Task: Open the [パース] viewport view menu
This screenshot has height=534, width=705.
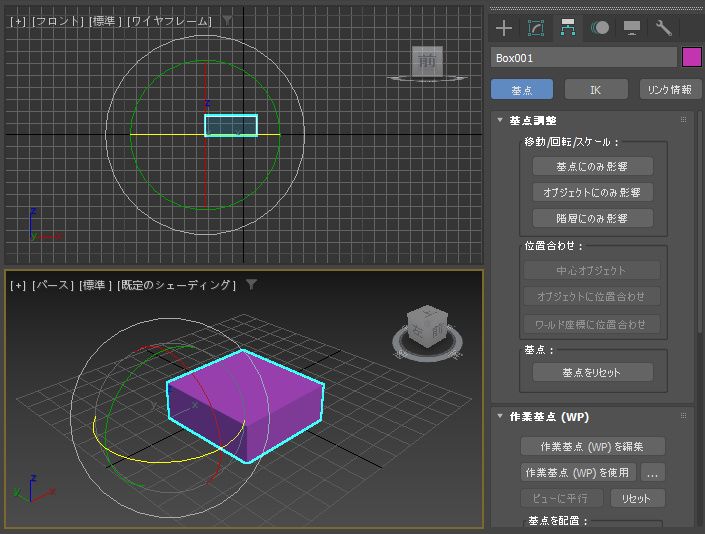Action: [53, 285]
